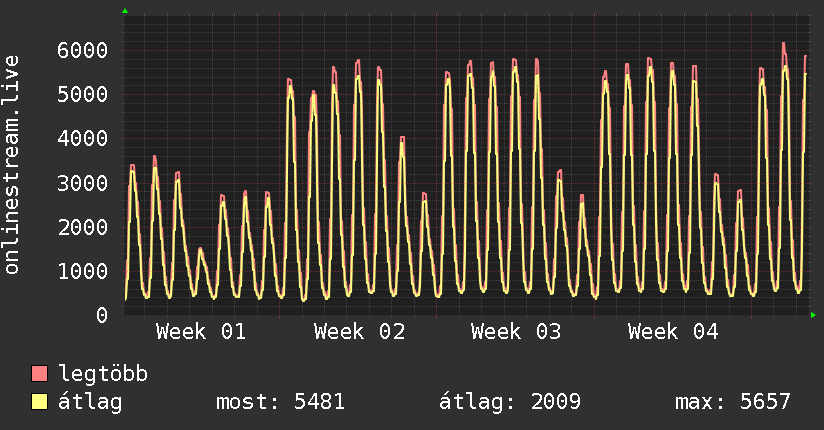Select the legtöbb legend label

[x=103, y=375]
